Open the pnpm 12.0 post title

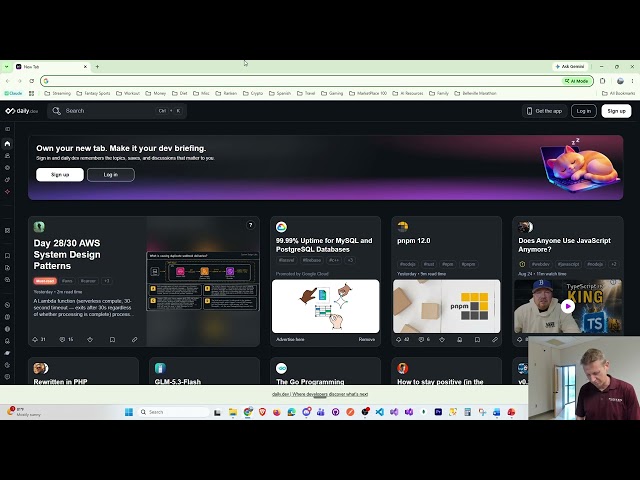pos(413,241)
